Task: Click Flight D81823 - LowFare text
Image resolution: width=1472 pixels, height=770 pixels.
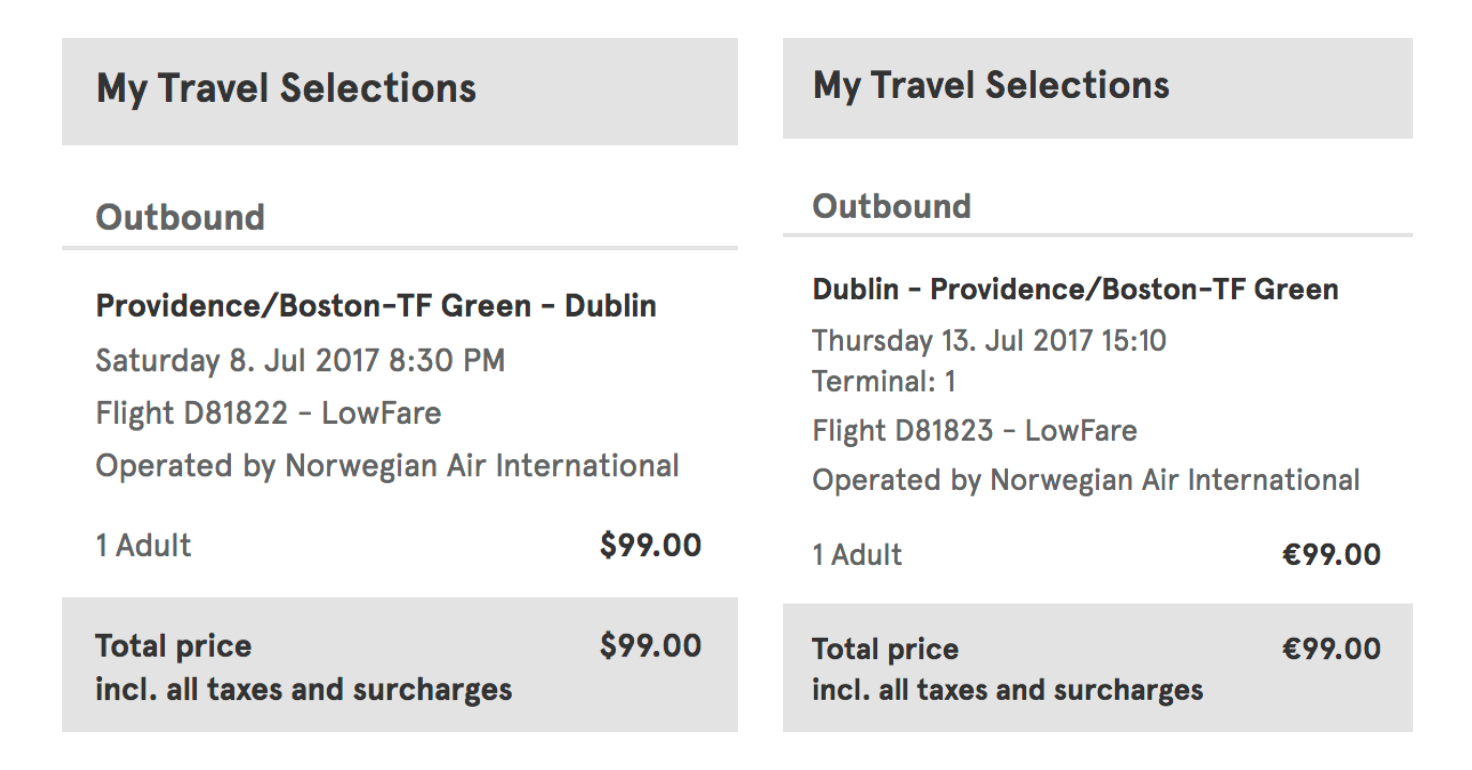Action: [x=974, y=431]
